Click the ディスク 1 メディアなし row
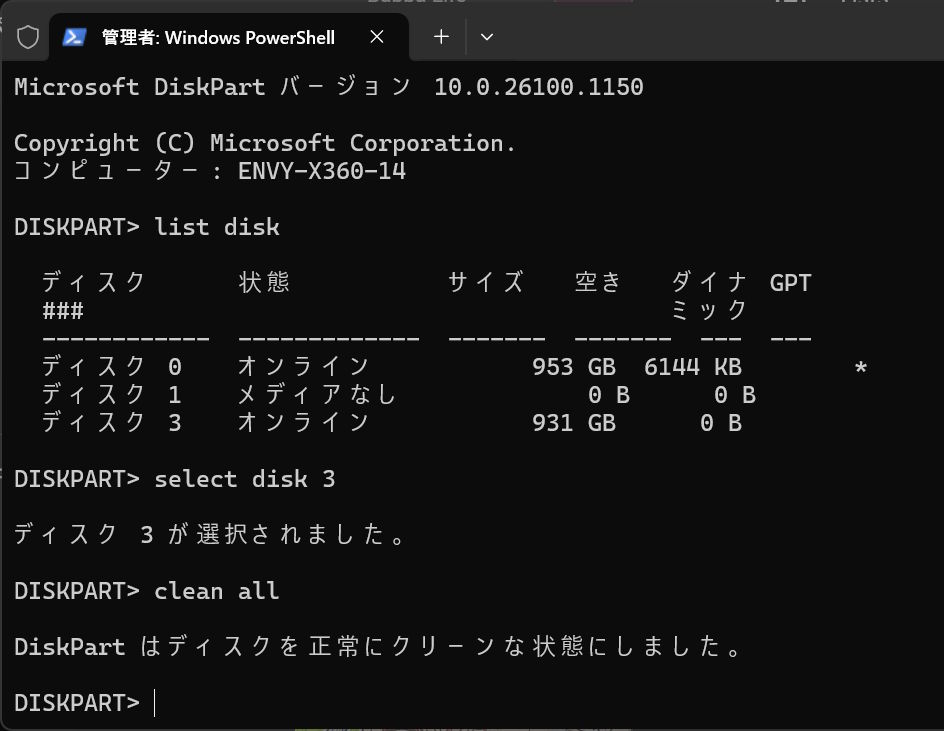The image size is (944, 731). point(399,395)
